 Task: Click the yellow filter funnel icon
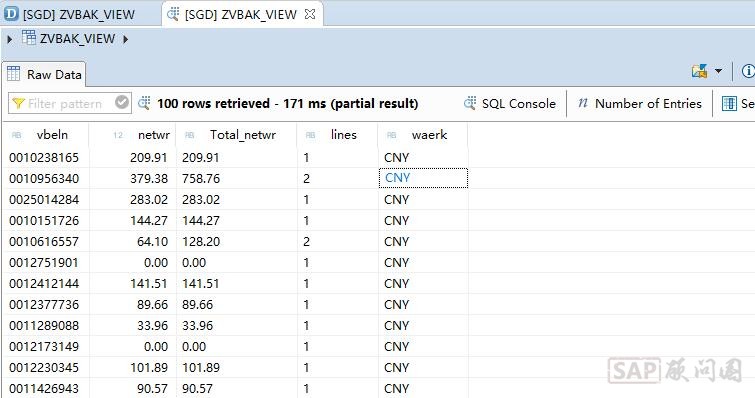(18, 103)
